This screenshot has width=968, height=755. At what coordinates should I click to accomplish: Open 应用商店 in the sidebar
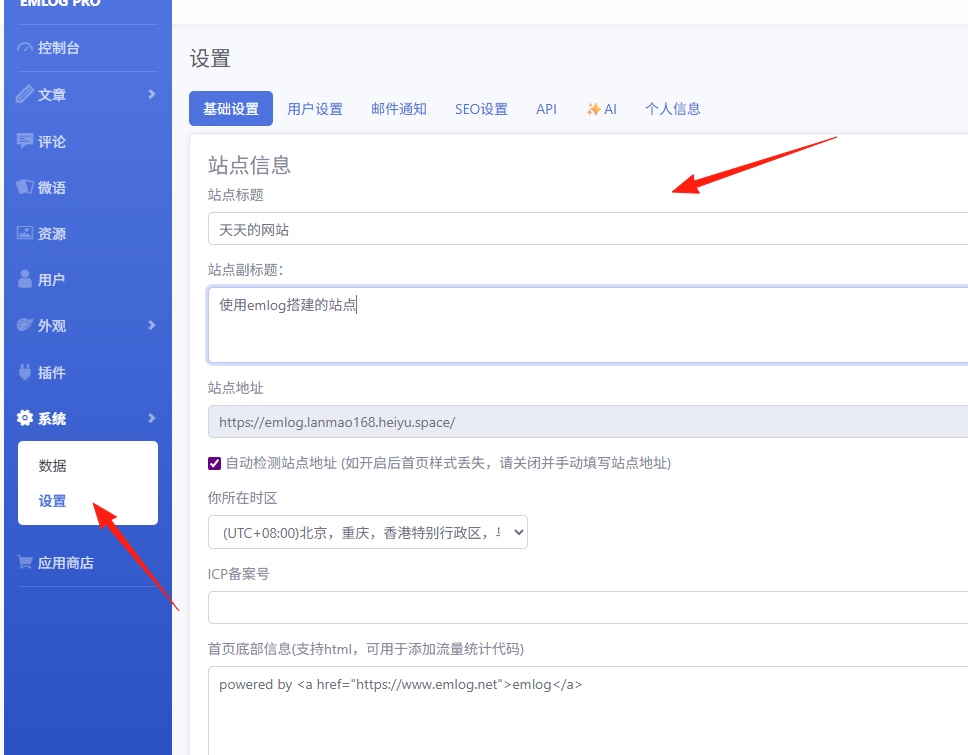coord(65,563)
